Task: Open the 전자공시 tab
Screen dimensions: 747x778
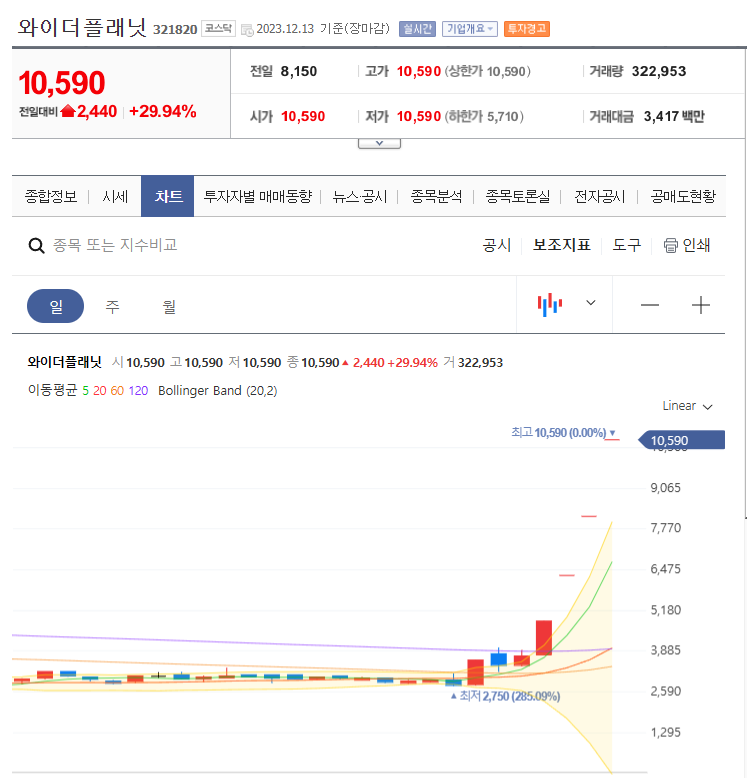Action: point(600,196)
